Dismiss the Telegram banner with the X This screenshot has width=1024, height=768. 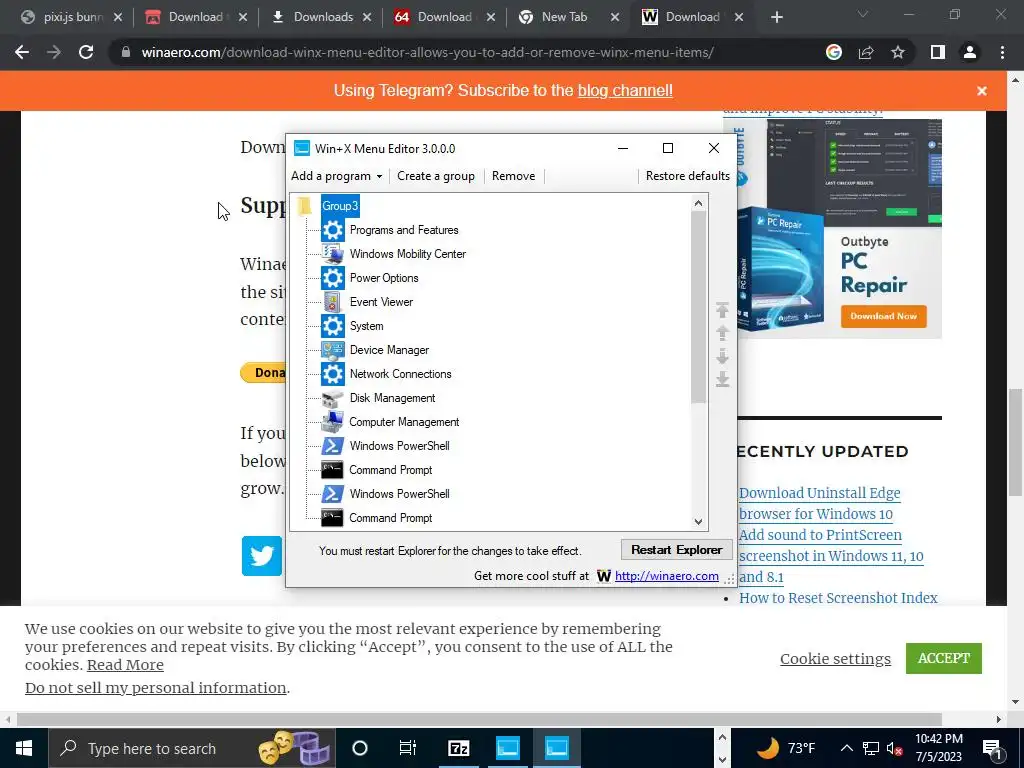click(982, 91)
